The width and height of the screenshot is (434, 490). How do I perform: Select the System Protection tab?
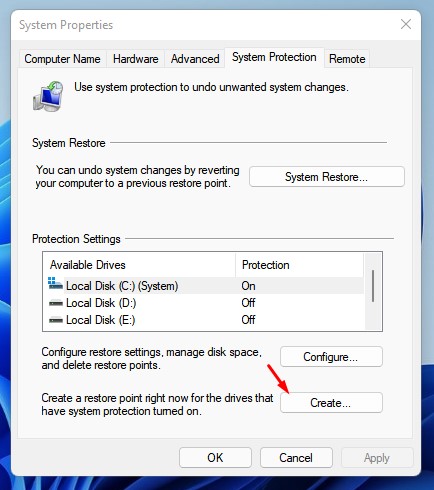(274, 57)
